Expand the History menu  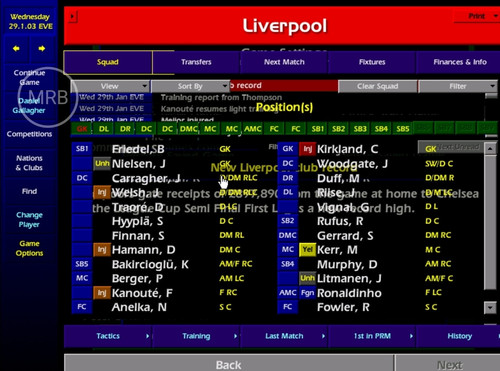459,336
